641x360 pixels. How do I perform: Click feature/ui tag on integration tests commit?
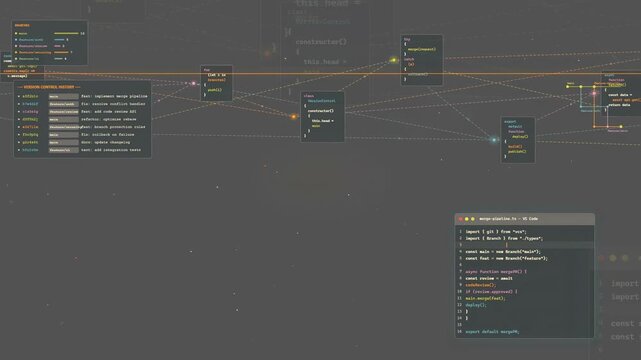point(63,150)
